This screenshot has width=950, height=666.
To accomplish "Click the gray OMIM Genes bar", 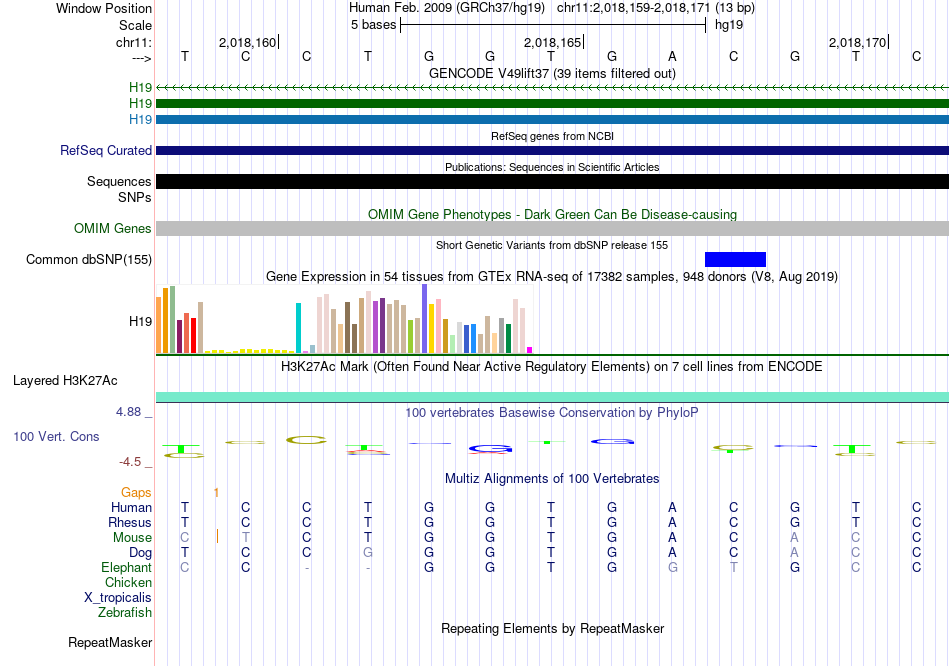I will pos(552,228).
